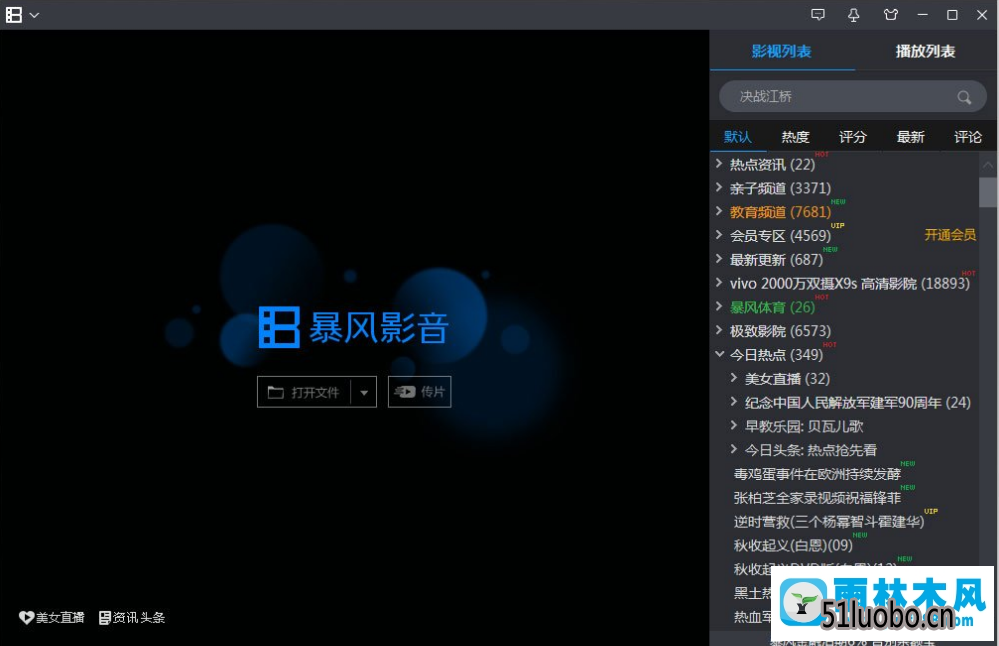Sort the list by 最新

pyautogui.click(x=910, y=137)
